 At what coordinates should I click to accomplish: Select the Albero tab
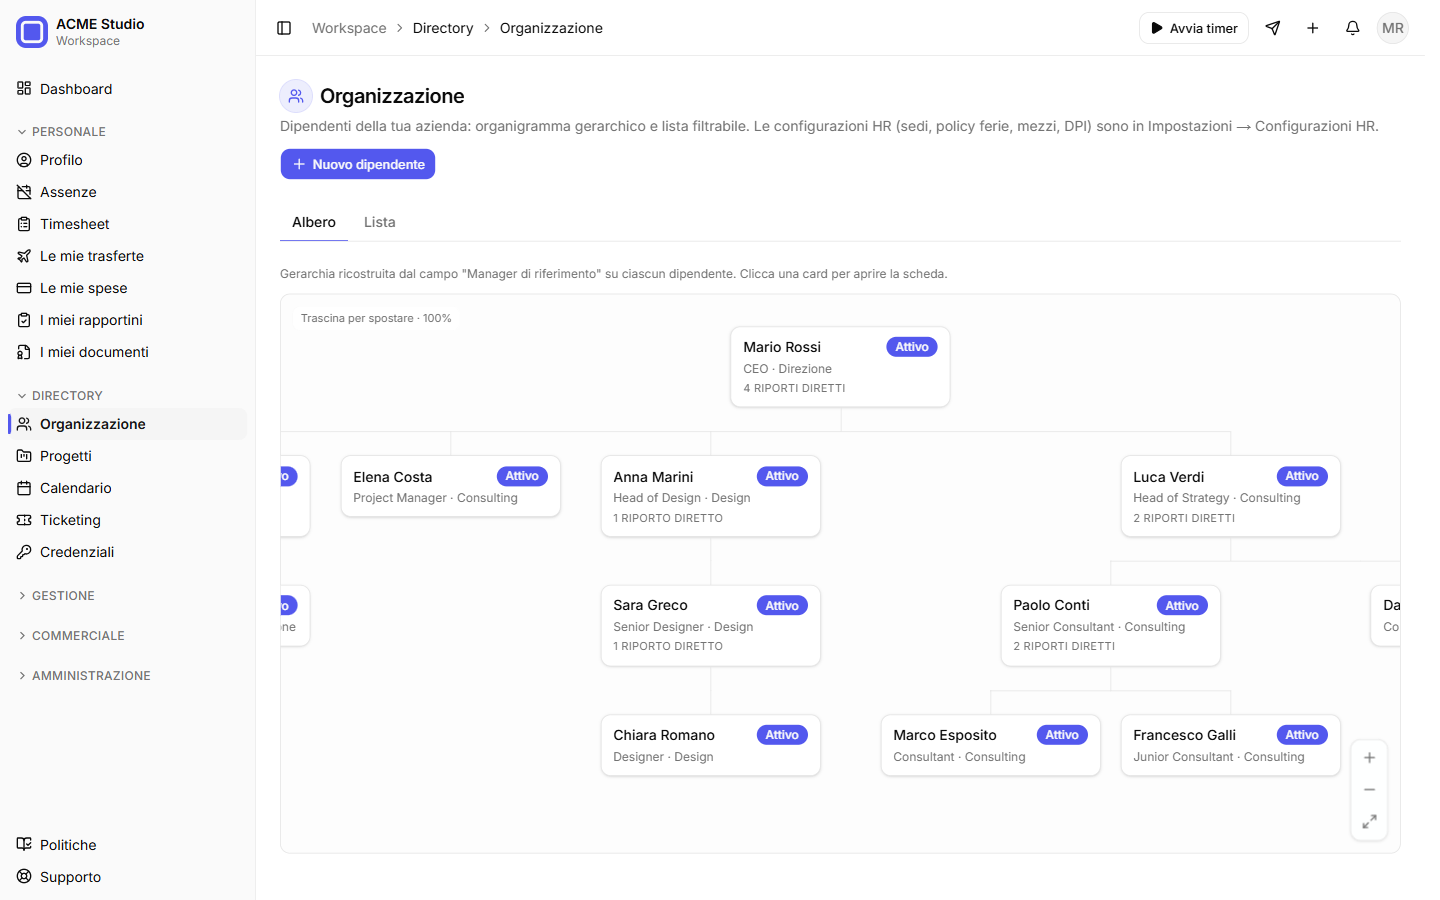pyautogui.click(x=314, y=222)
